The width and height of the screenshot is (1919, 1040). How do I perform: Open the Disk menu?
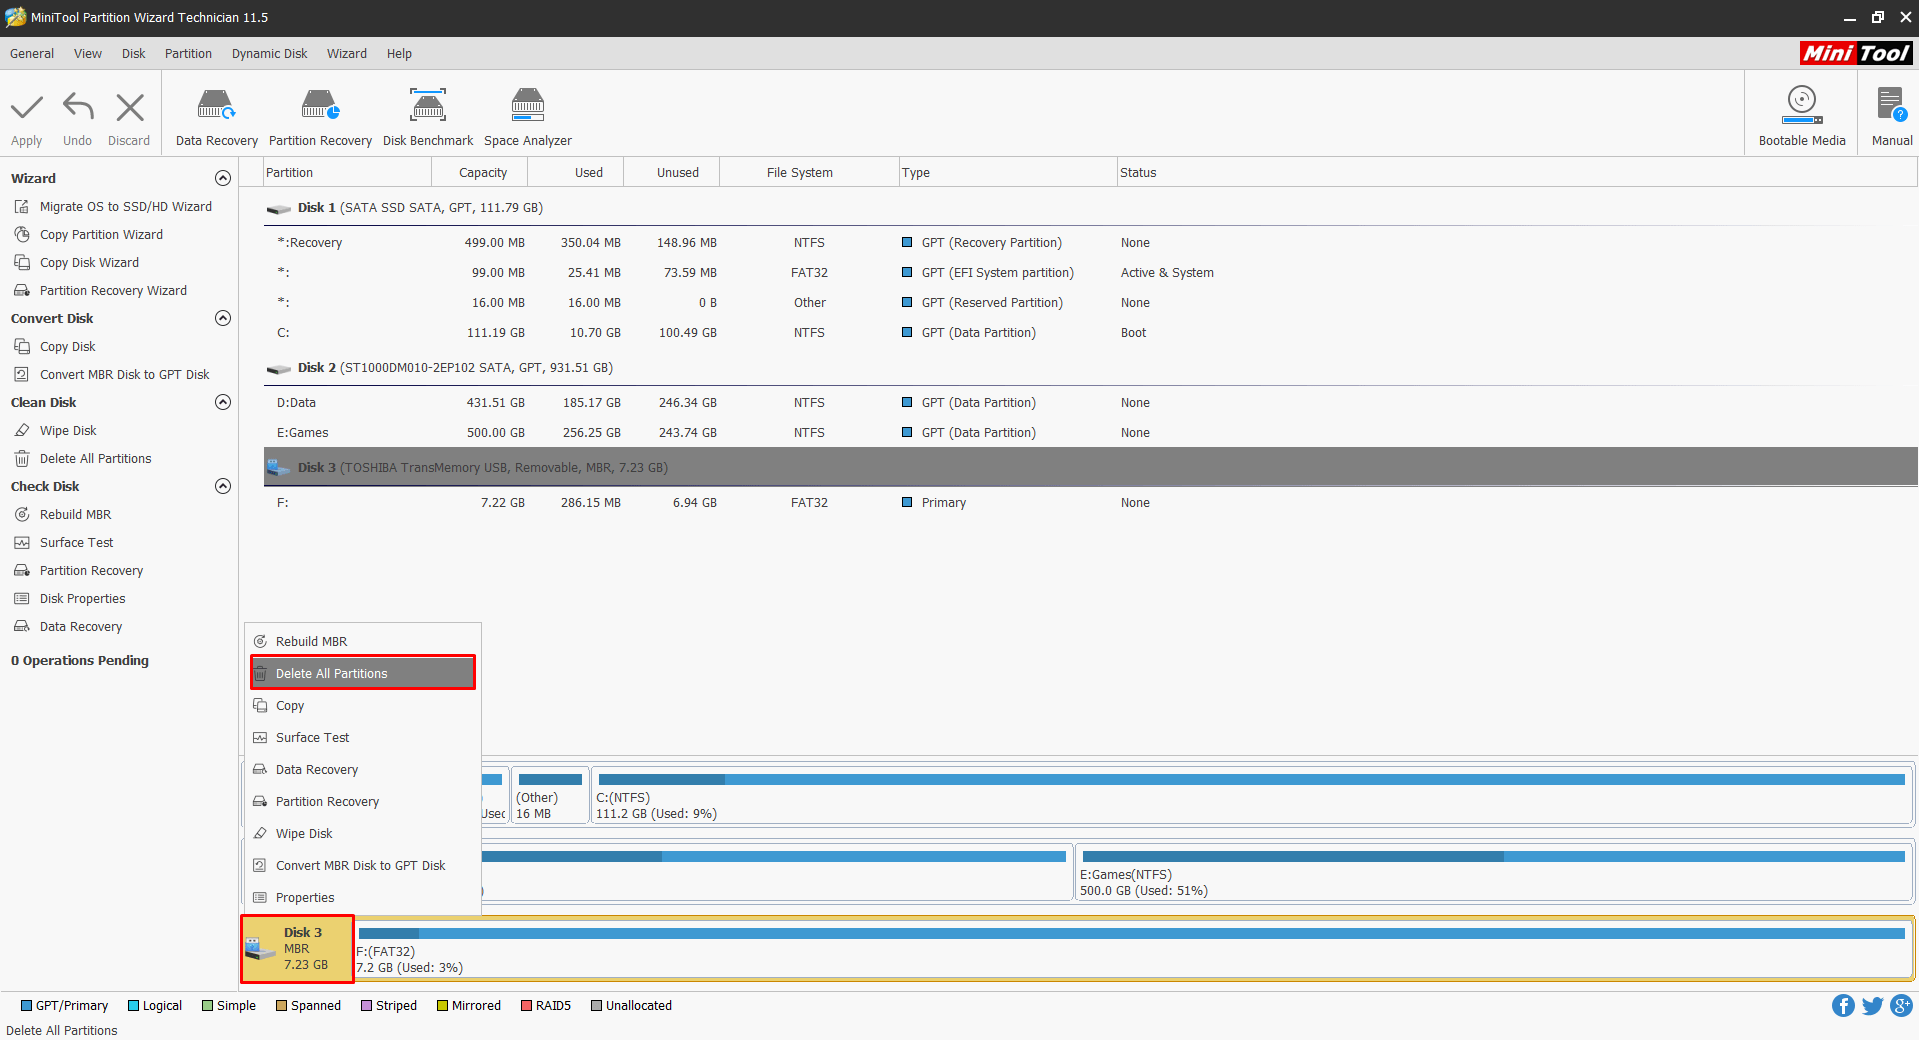pos(133,54)
